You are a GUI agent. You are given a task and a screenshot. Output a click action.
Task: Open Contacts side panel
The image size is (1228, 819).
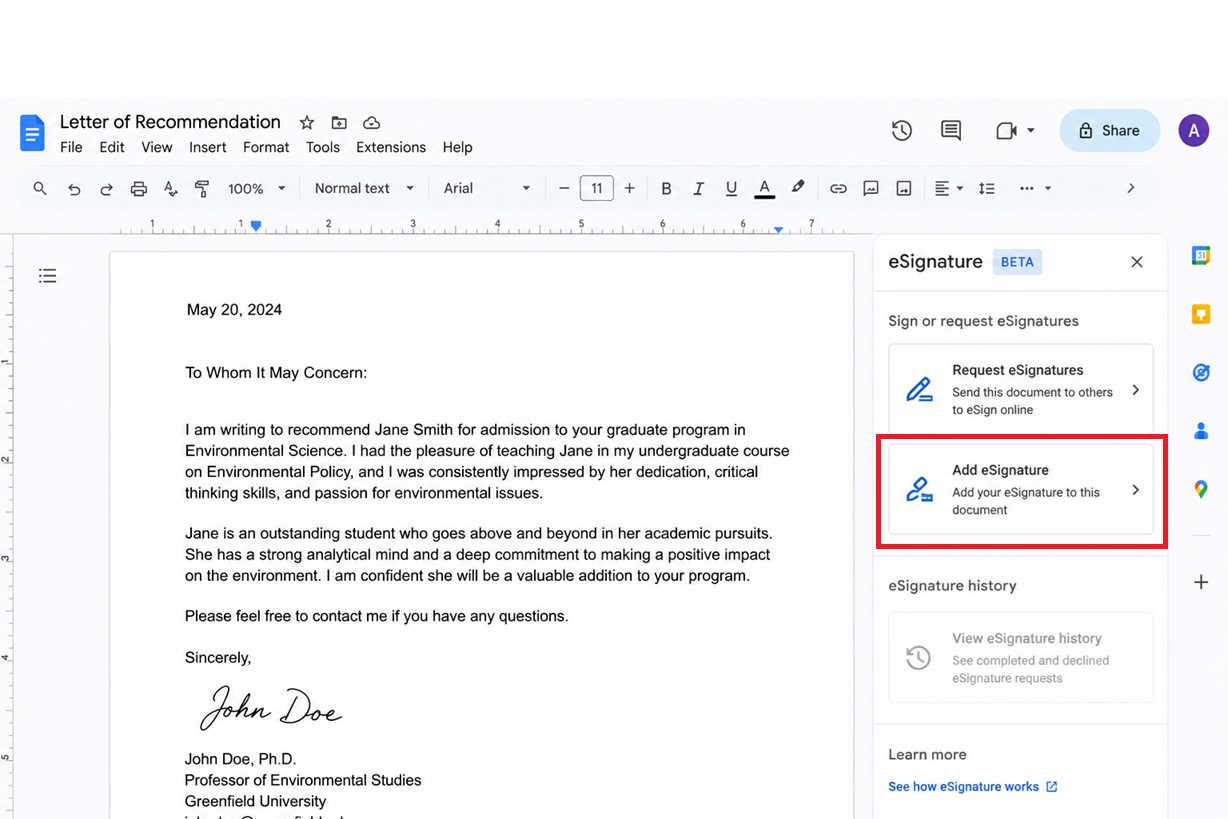1201,431
